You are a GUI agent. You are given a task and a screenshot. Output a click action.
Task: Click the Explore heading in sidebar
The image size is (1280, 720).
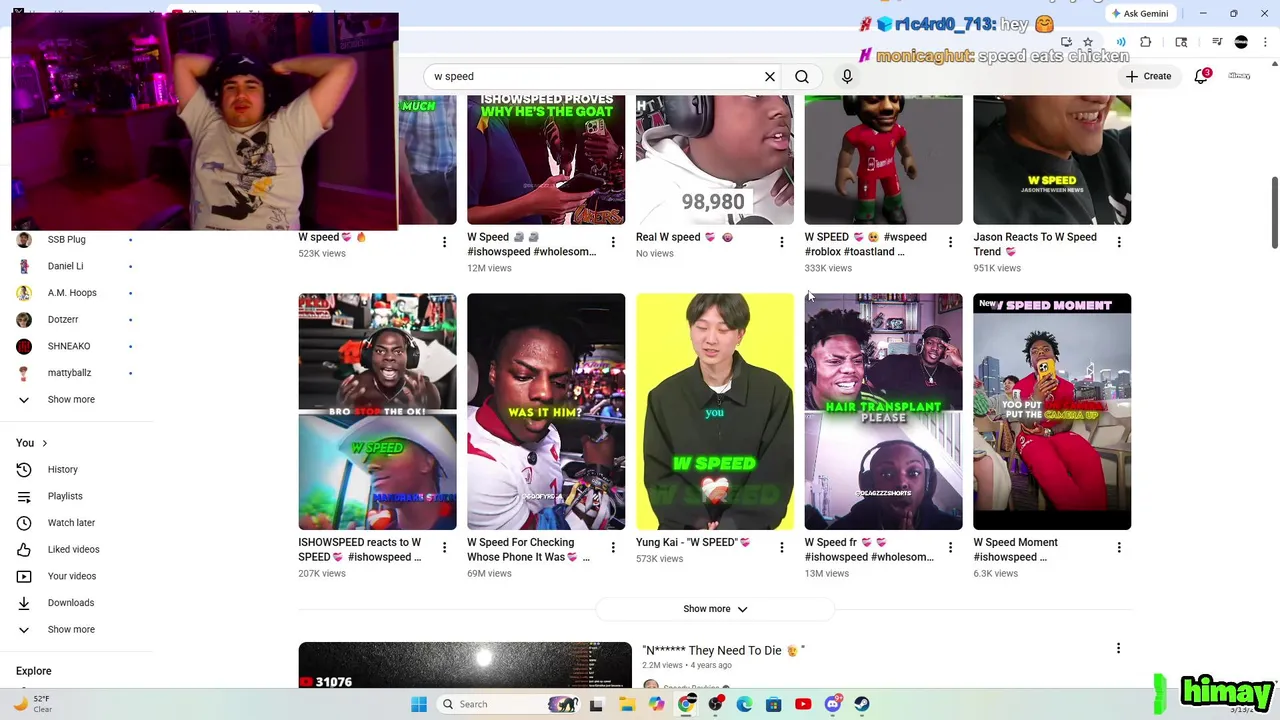point(34,671)
